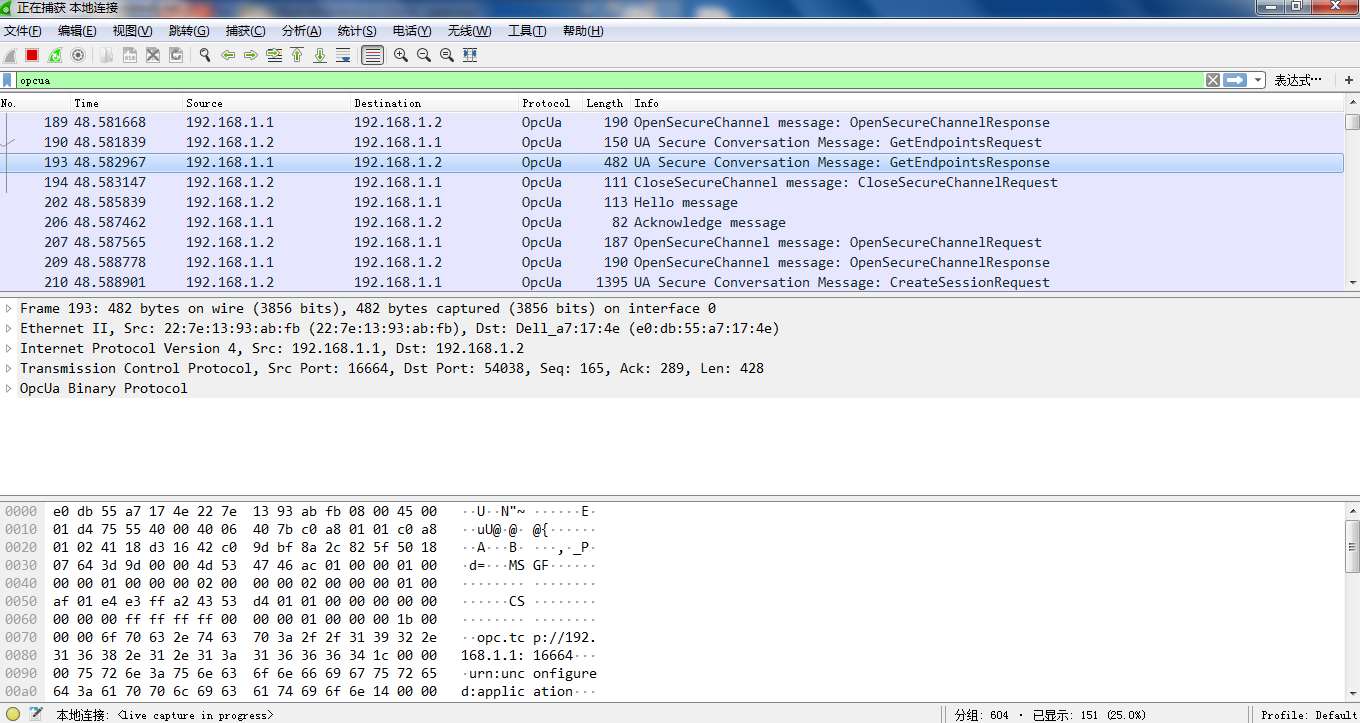
Task: Open the 电话(Y) menu
Action: coord(412,31)
